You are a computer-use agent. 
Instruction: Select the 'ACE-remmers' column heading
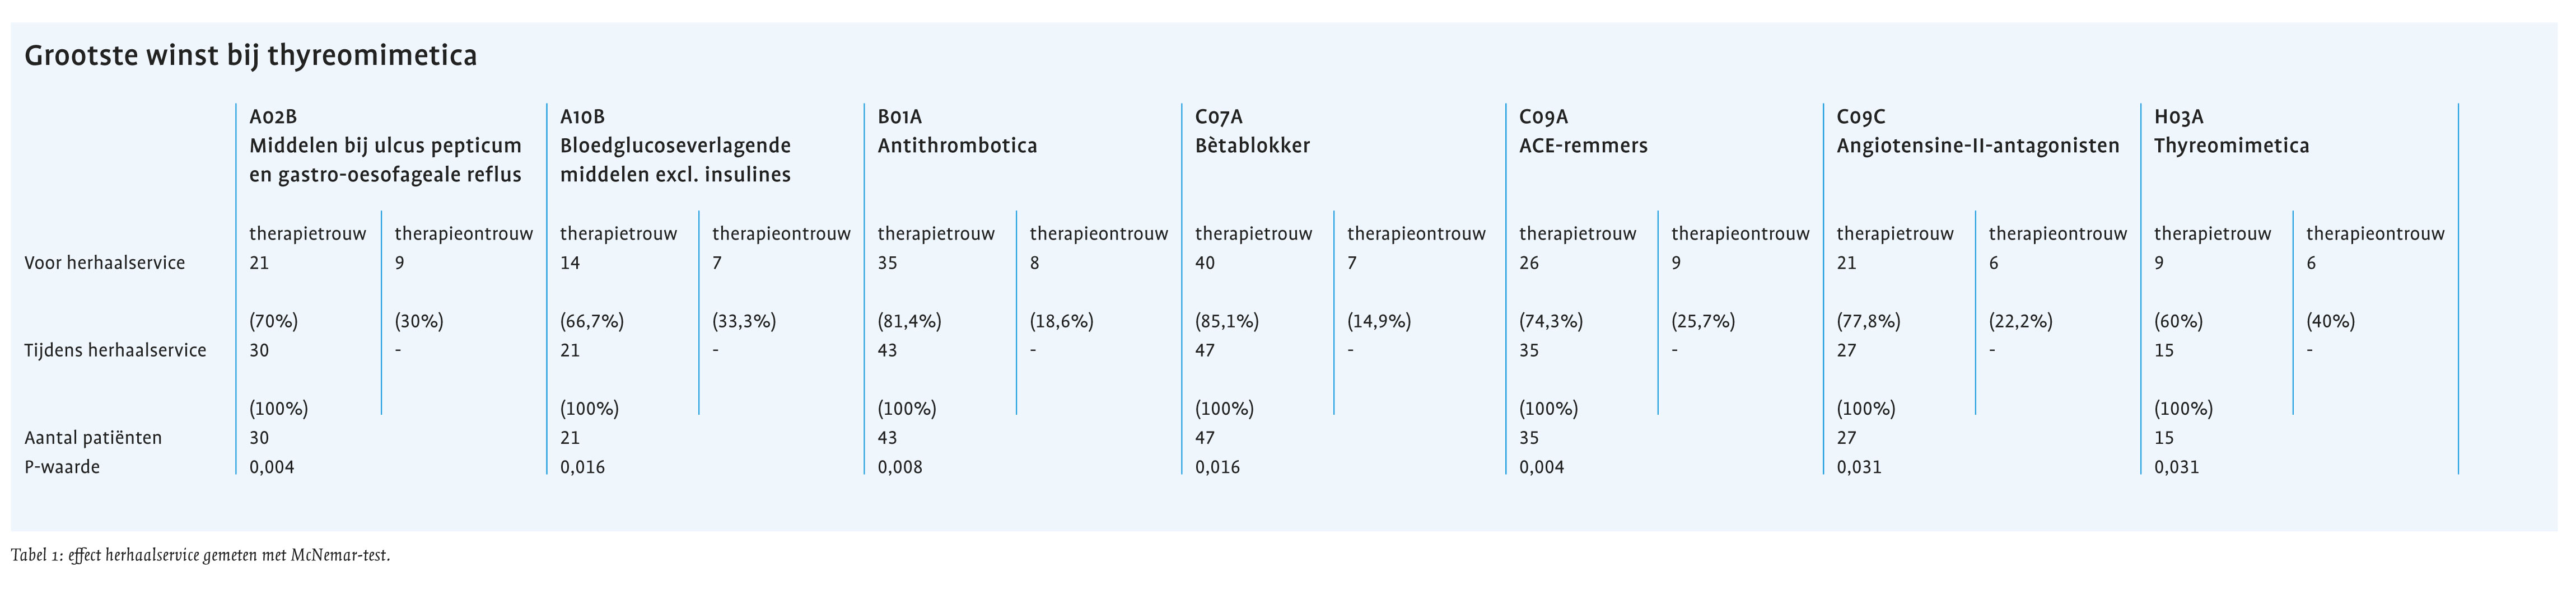pos(1583,146)
